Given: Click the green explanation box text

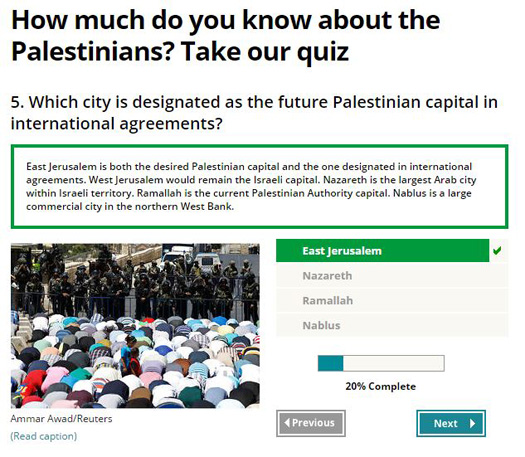Looking at the screenshot, I should point(251,186).
